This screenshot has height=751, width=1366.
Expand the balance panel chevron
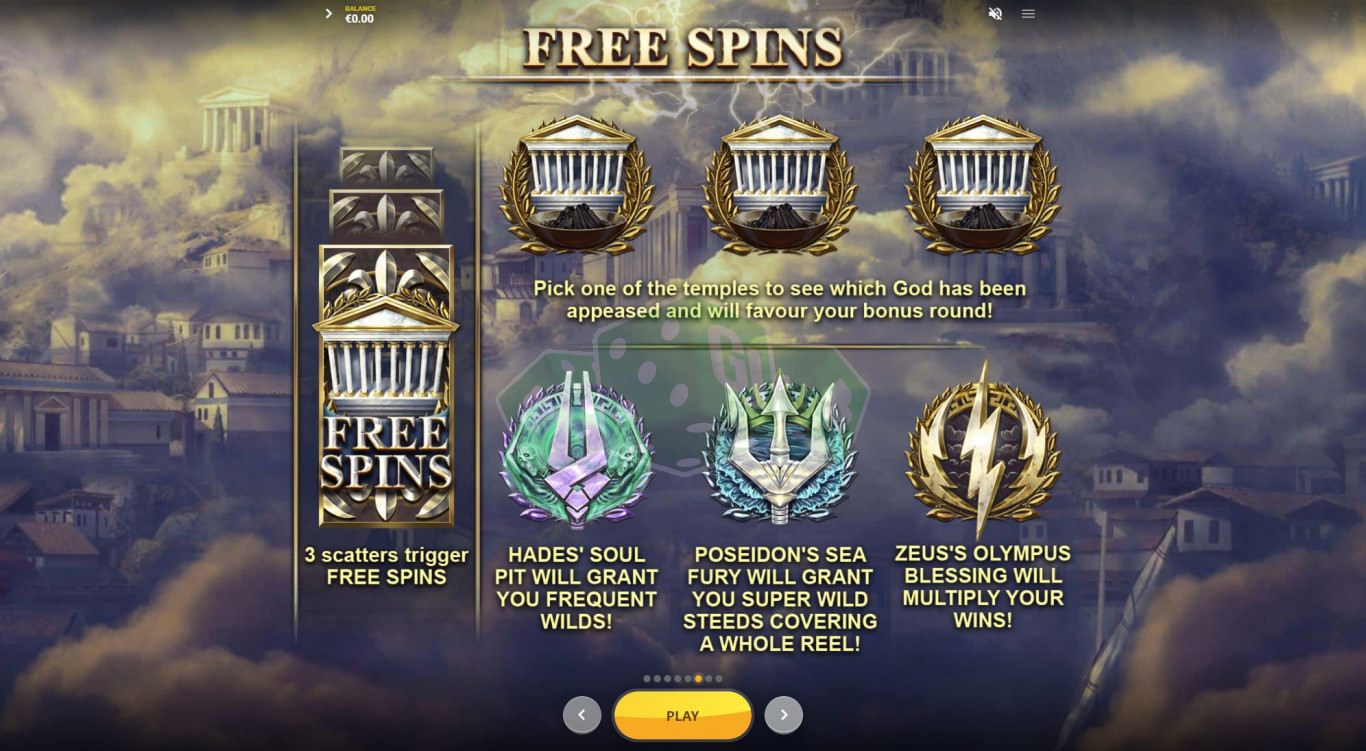pos(328,14)
